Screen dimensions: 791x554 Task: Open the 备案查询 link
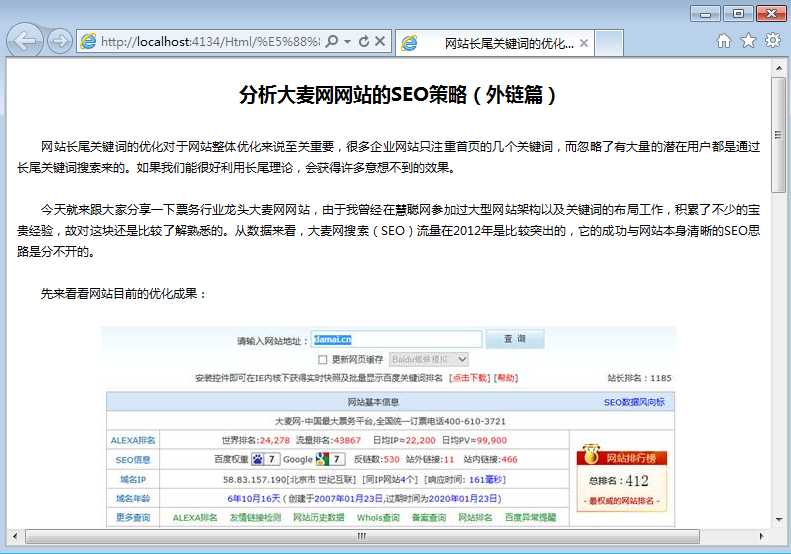click(x=429, y=518)
